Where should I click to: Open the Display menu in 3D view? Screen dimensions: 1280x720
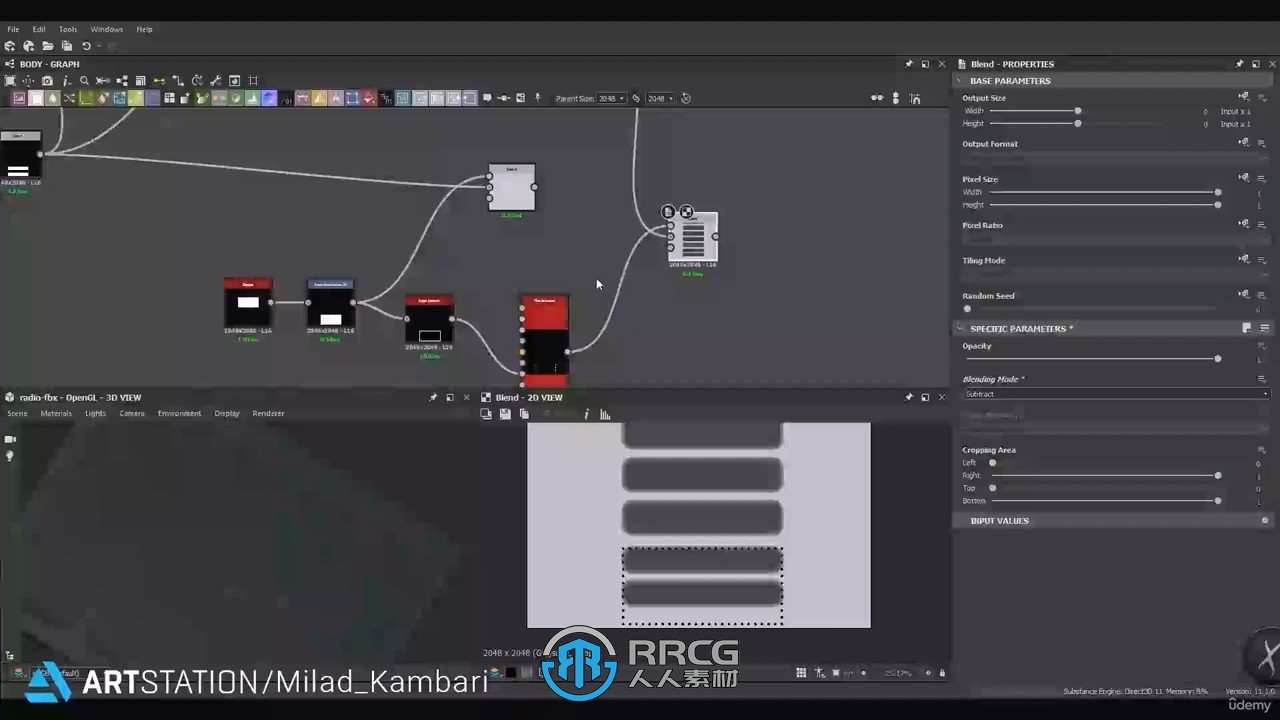227,413
